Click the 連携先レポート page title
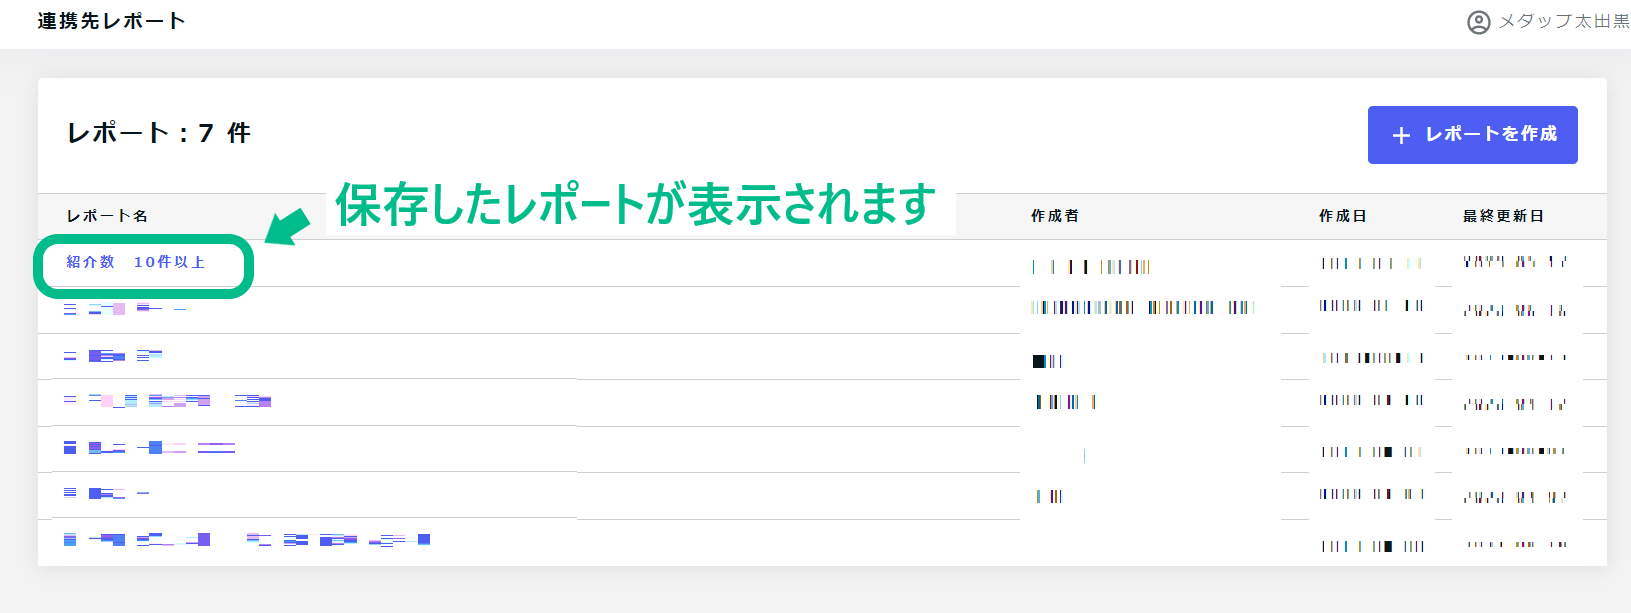Viewport: 1631px width, 613px height. [x=111, y=21]
